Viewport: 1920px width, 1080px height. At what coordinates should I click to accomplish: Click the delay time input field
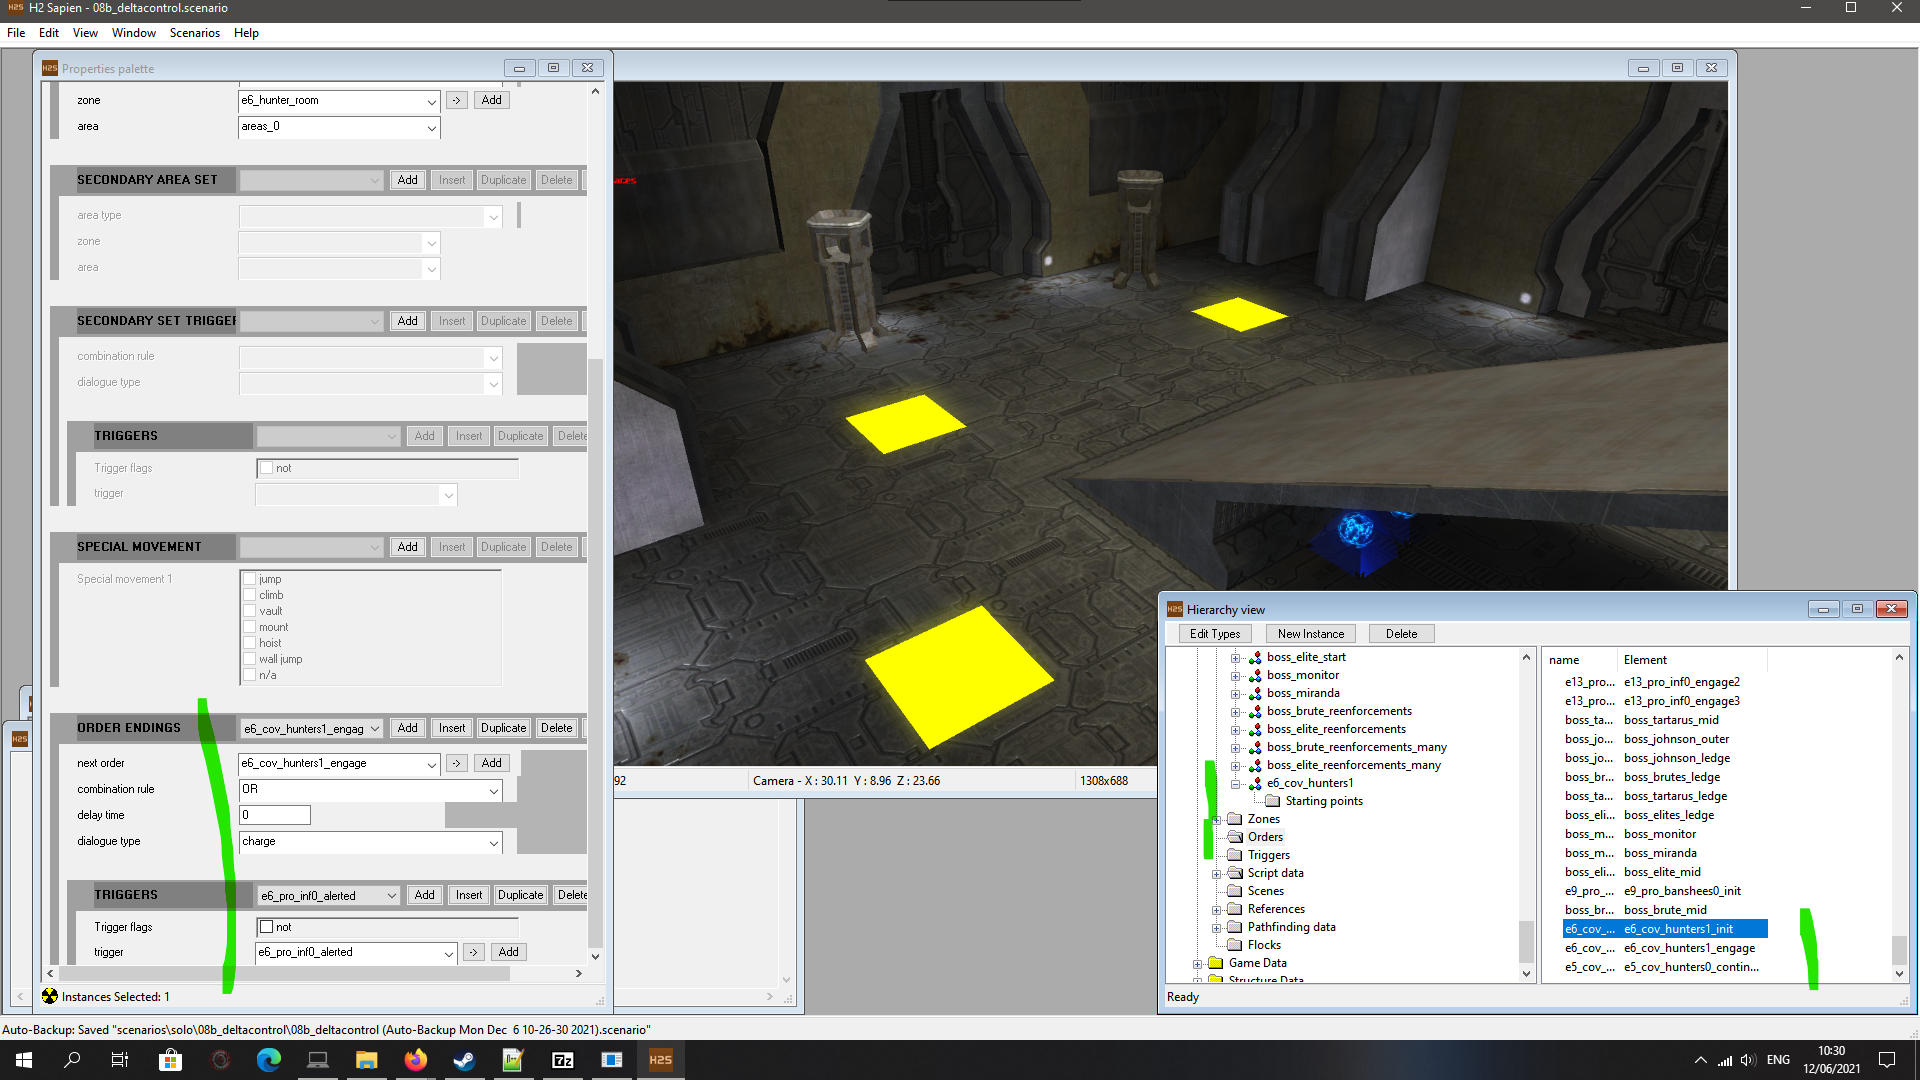pos(275,815)
